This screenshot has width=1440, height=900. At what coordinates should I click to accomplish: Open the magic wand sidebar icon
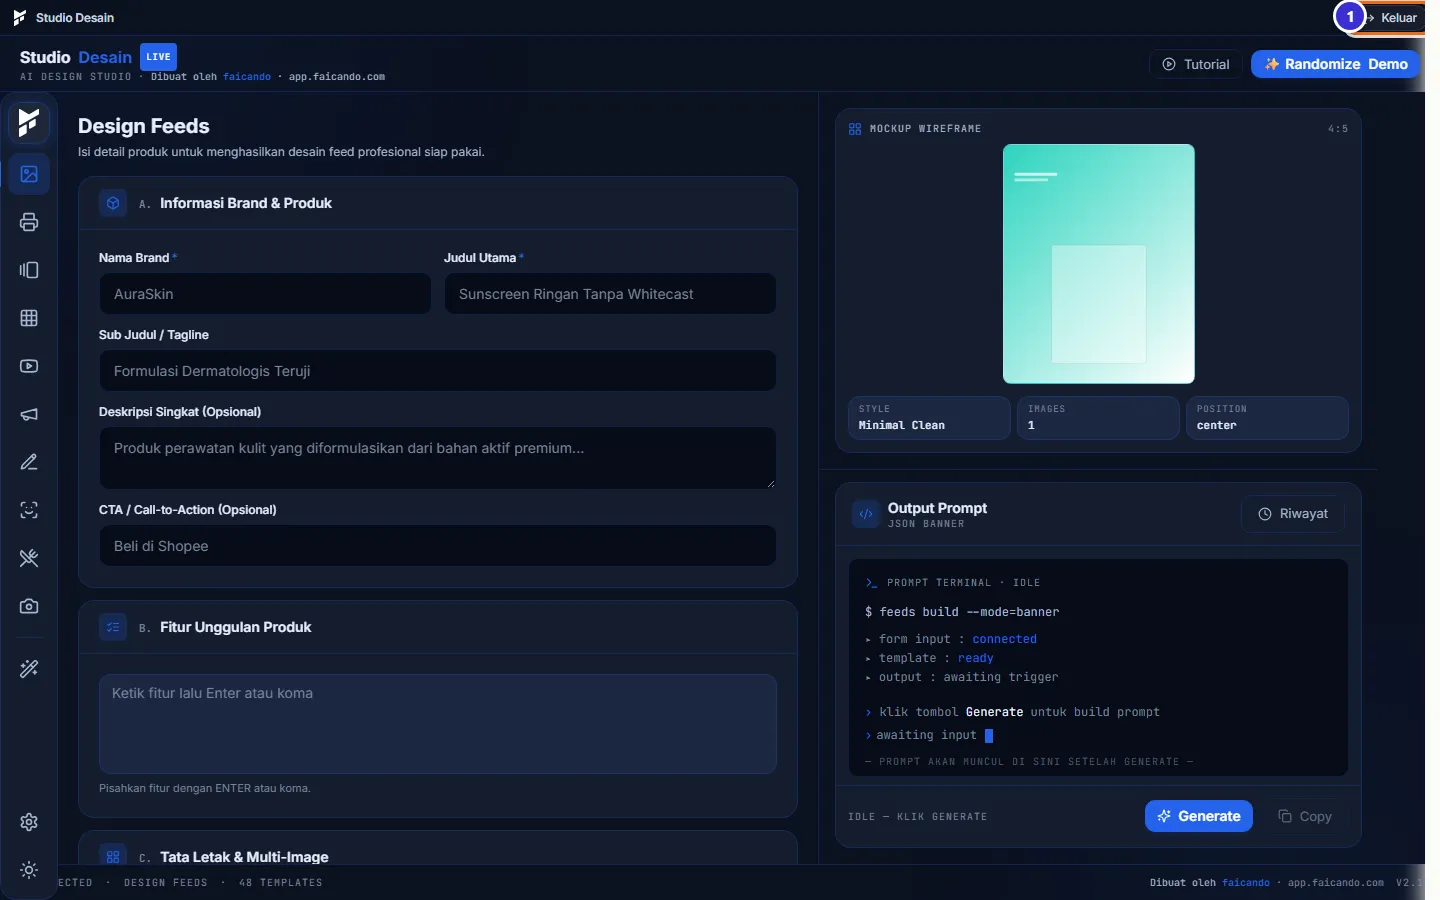click(29, 669)
